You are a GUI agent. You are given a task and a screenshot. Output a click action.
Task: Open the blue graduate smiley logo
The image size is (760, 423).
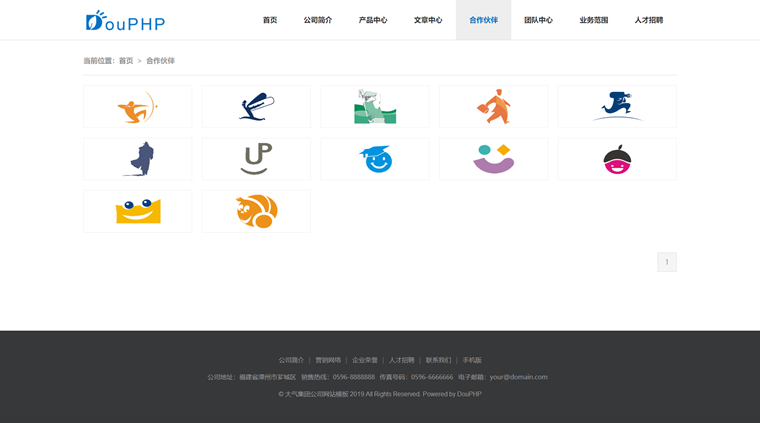tap(375, 159)
